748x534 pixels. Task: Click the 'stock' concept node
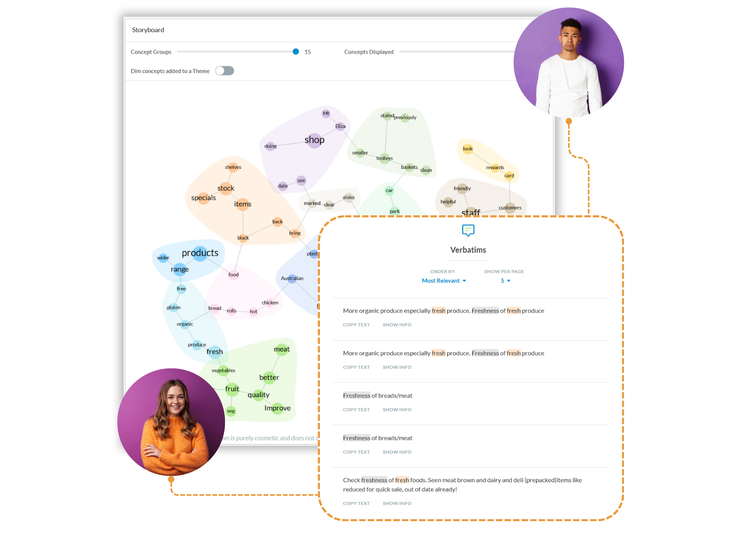coord(226,188)
